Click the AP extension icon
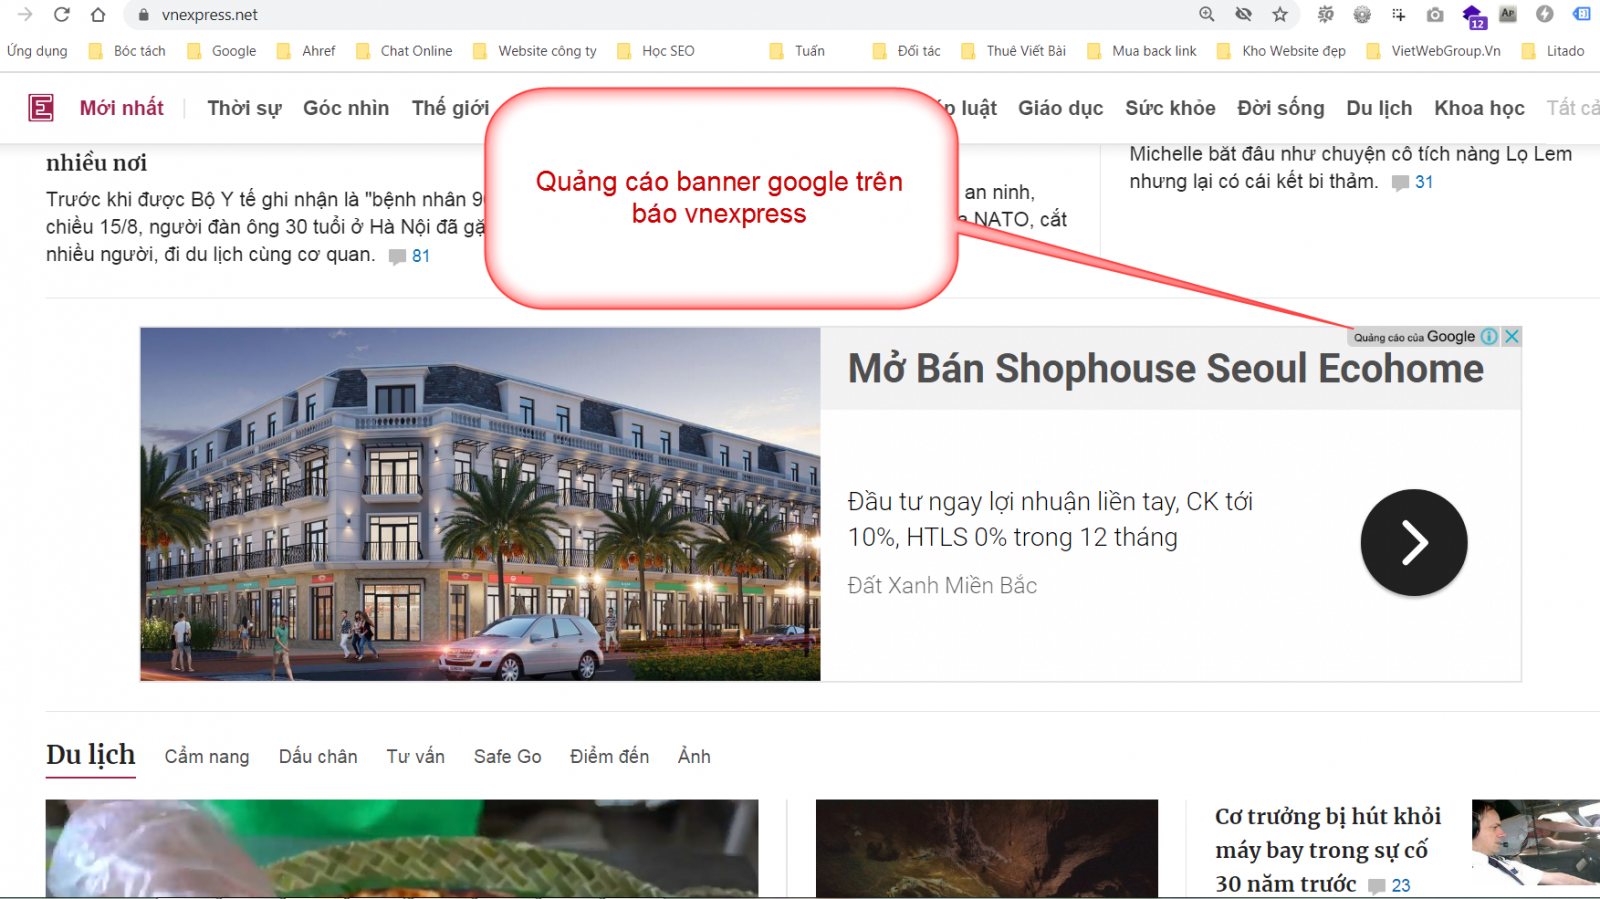The image size is (1600, 899). [x=1508, y=14]
